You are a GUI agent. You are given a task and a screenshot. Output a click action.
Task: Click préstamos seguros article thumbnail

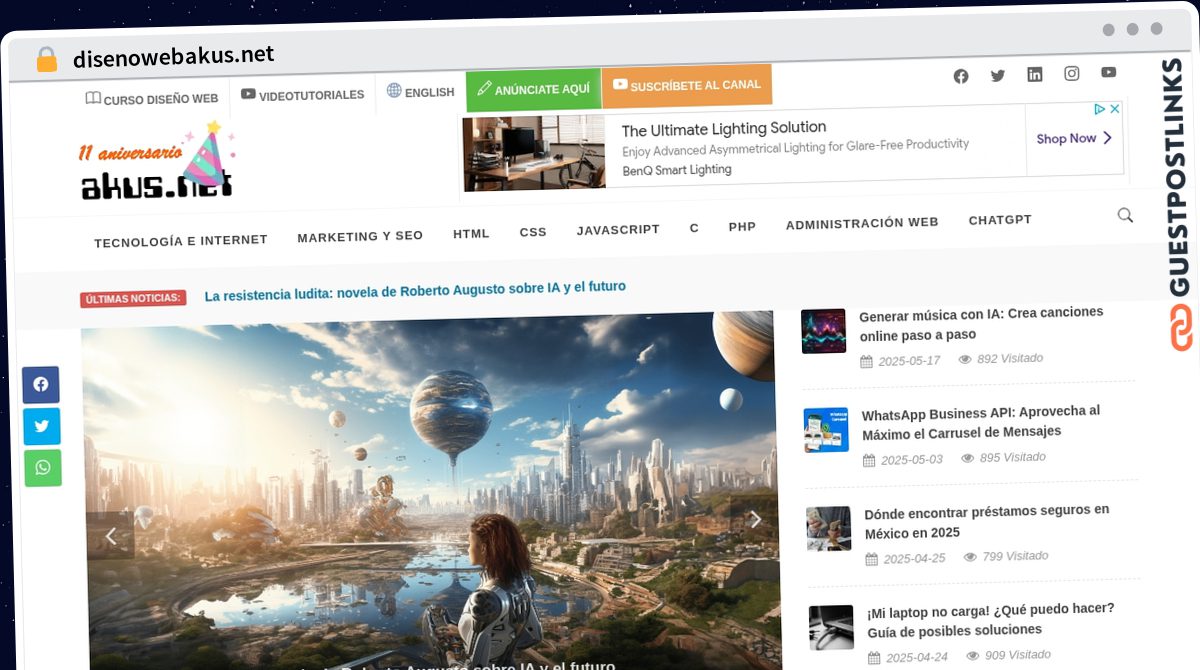829,529
